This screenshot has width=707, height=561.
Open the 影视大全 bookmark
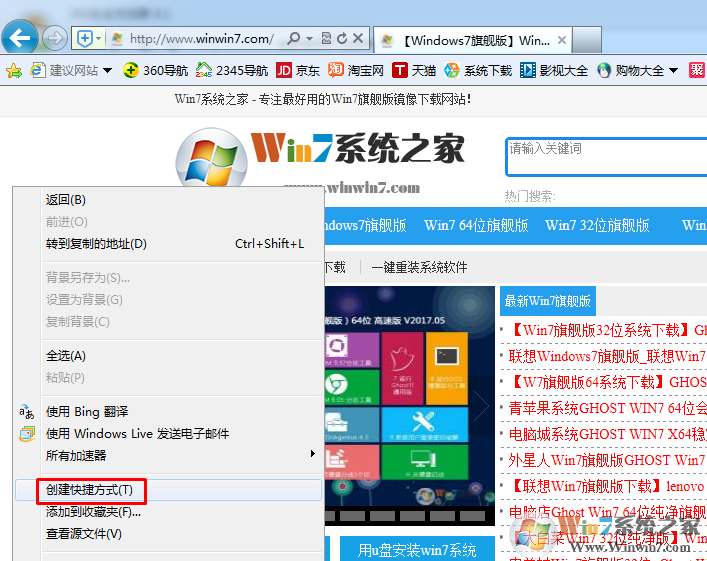pyautogui.click(x=554, y=70)
